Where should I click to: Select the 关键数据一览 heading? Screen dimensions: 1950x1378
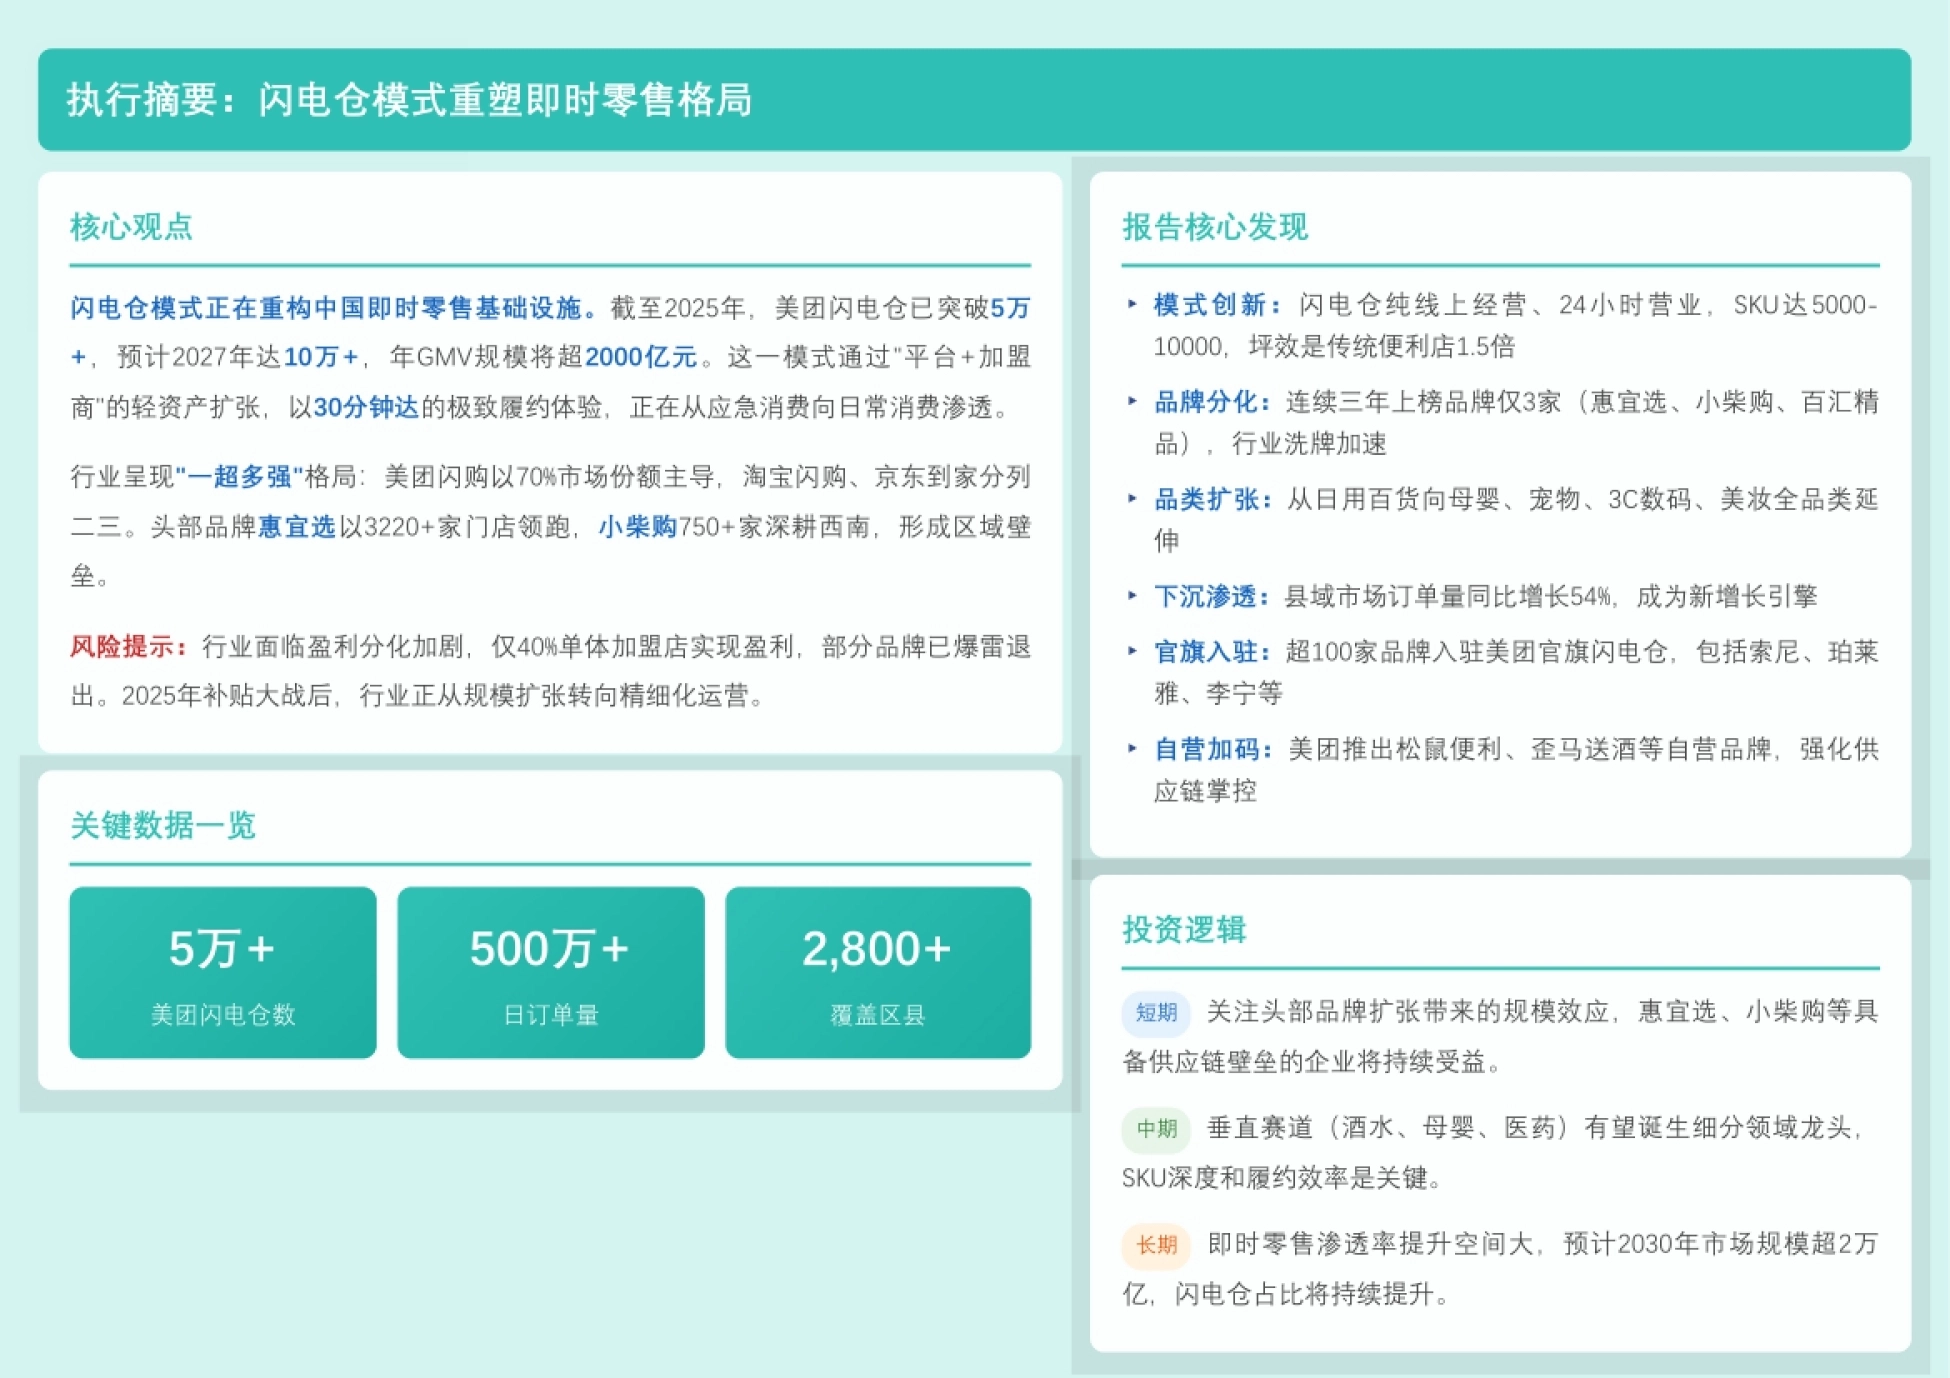[x=163, y=826]
